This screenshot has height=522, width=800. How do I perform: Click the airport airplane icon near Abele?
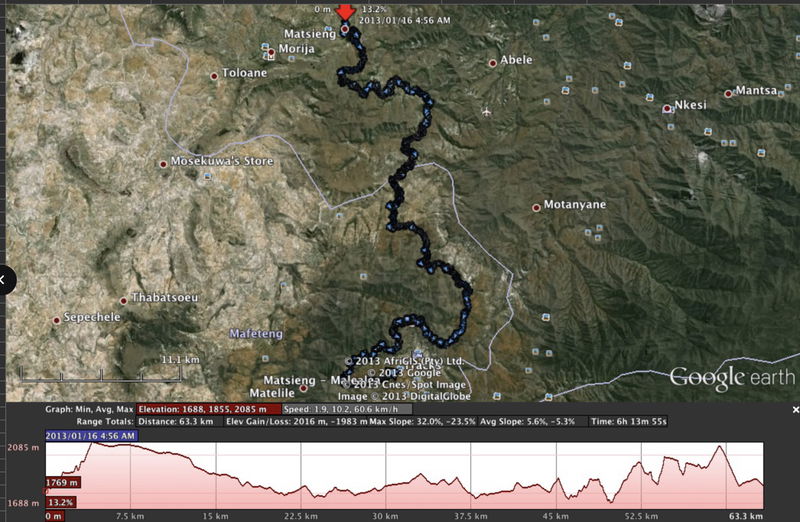tap(486, 111)
